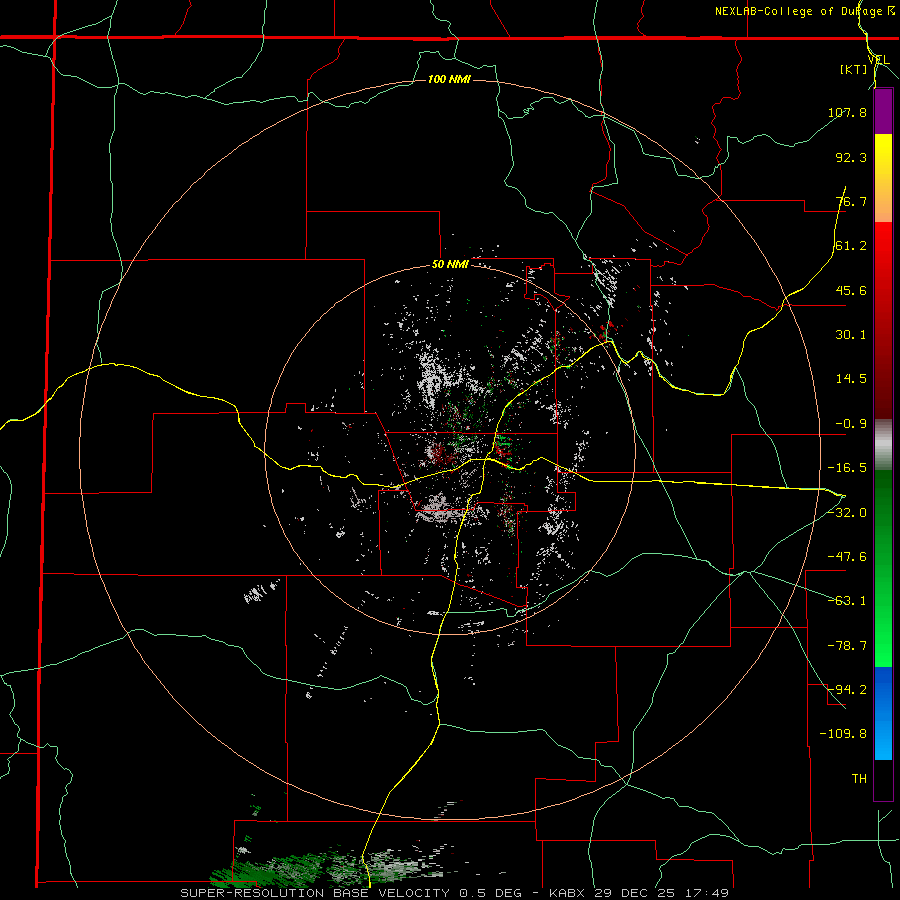This screenshot has height=900, width=900.
Task: Click the VEL legend title
Action: click(878, 60)
